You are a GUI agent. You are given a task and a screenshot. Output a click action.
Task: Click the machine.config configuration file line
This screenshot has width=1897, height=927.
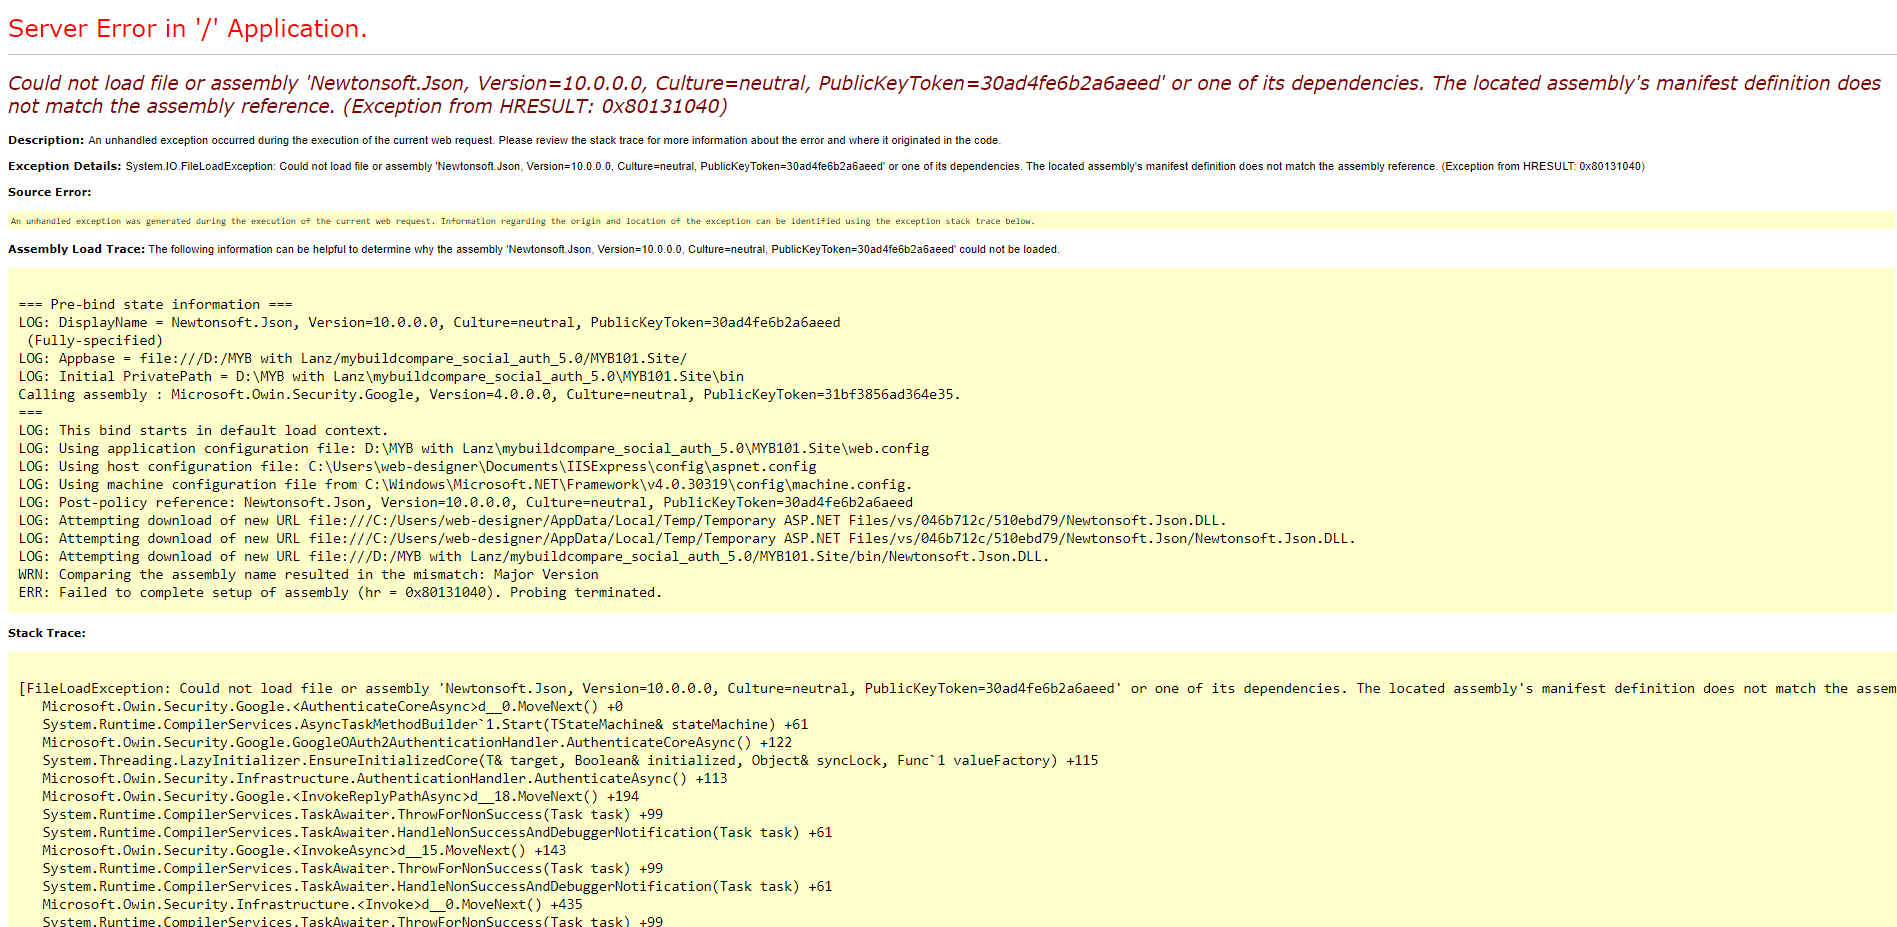[464, 485]
